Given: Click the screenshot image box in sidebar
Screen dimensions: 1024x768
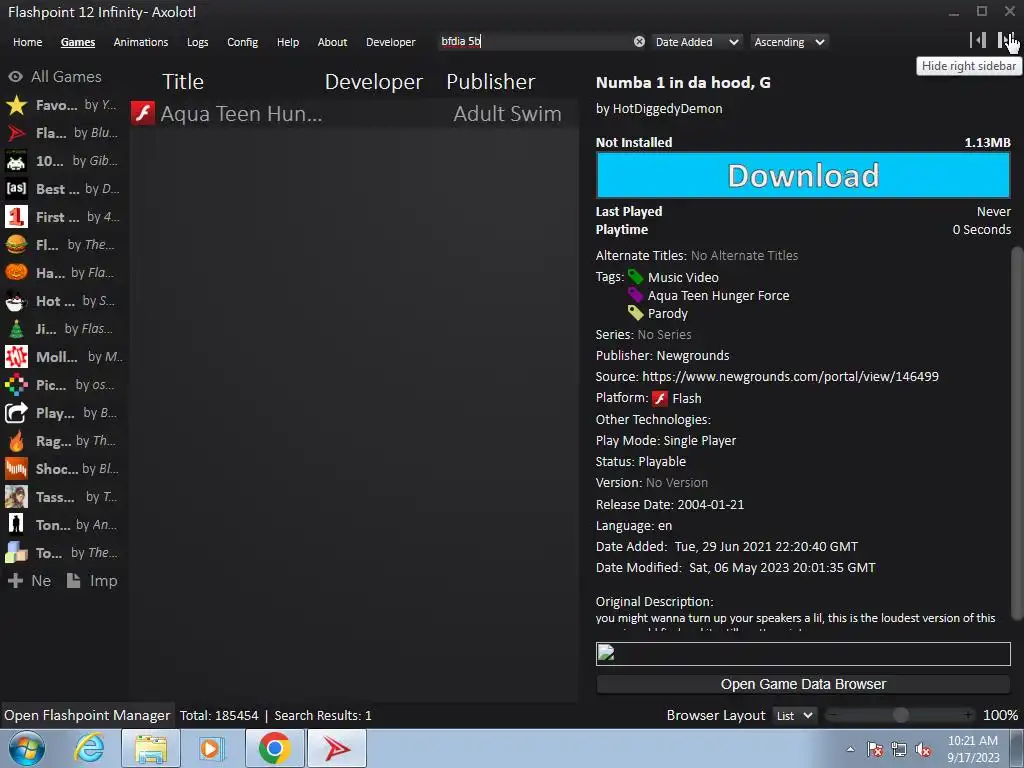Looking at the screenshot, I should click(x=803, y=654).
